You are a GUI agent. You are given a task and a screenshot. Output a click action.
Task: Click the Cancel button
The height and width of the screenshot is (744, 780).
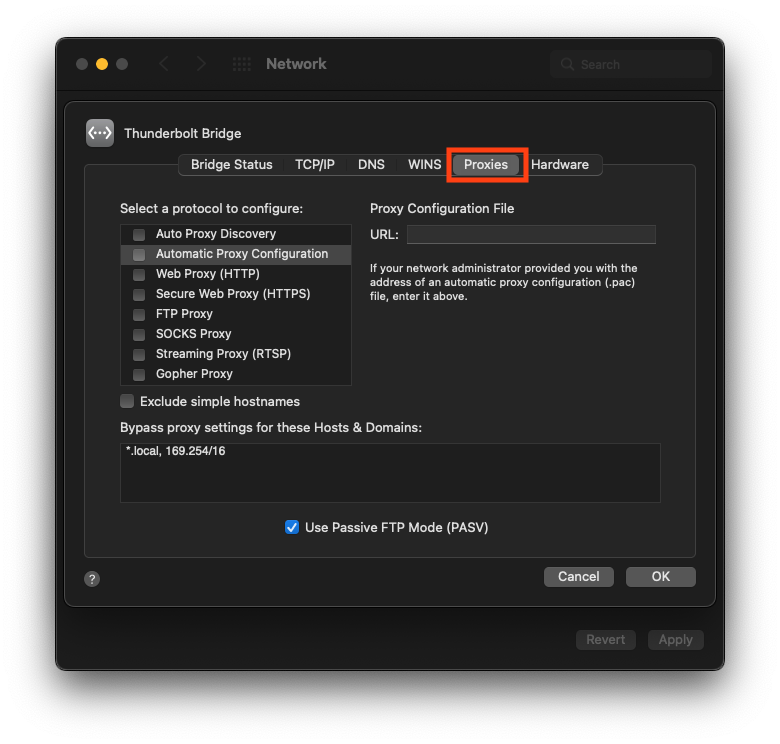click(x=578, y=576)
